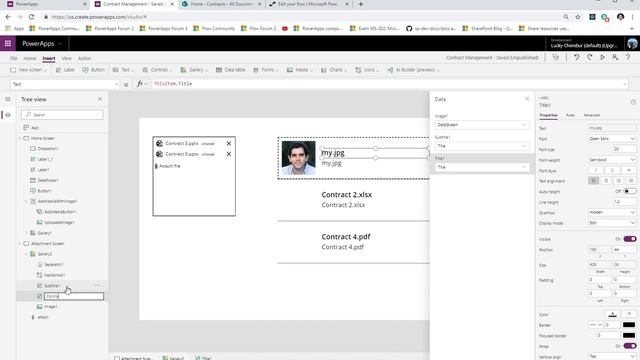Toggle the hamburger menu in the left rail
This screenshot has height=360, width=640.
(8, 99)
